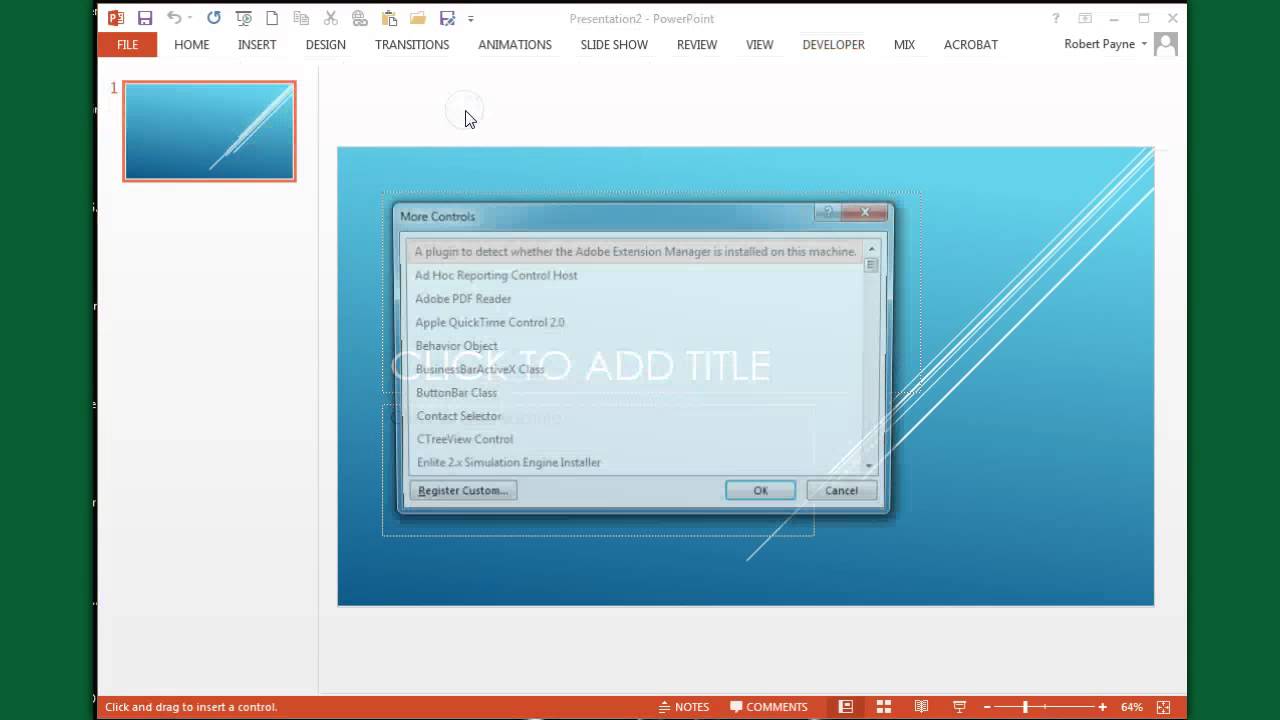The width and height of the screenshot is (1280, 720).
Task: Click the Ribbon Display Options icon
Action: (1085, 18)
